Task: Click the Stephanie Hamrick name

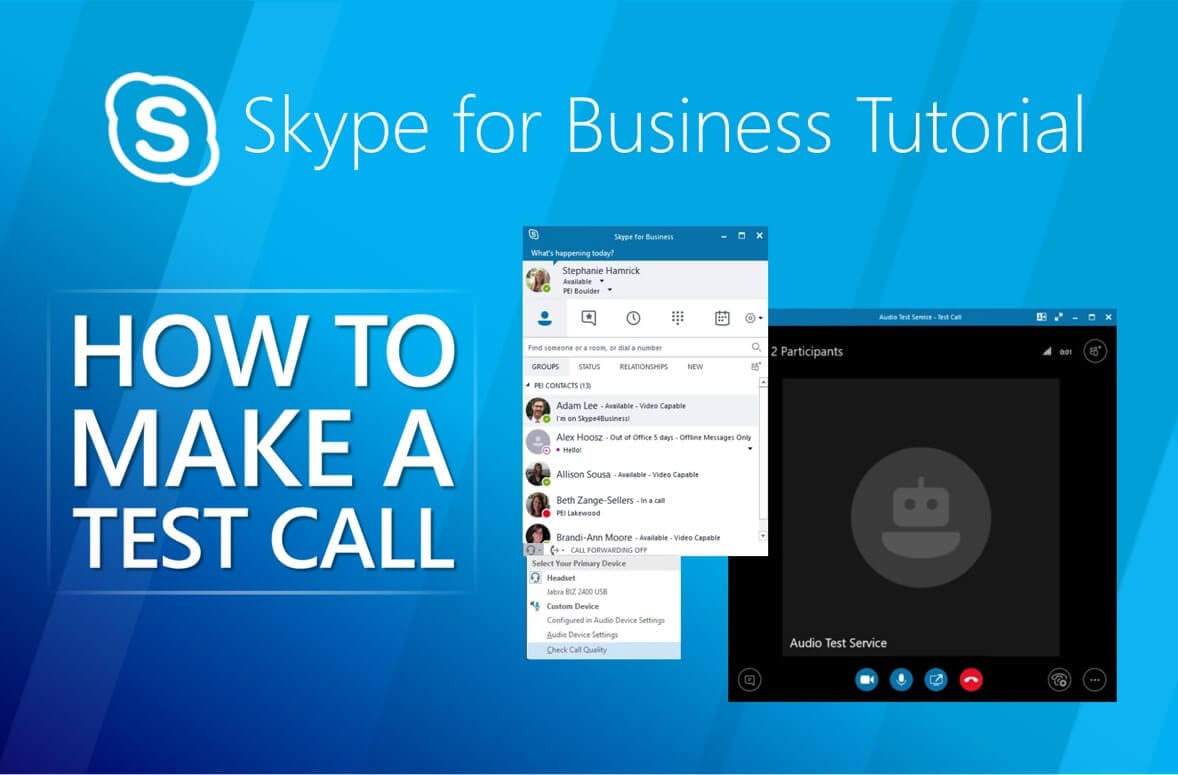Action: (601, 270)
